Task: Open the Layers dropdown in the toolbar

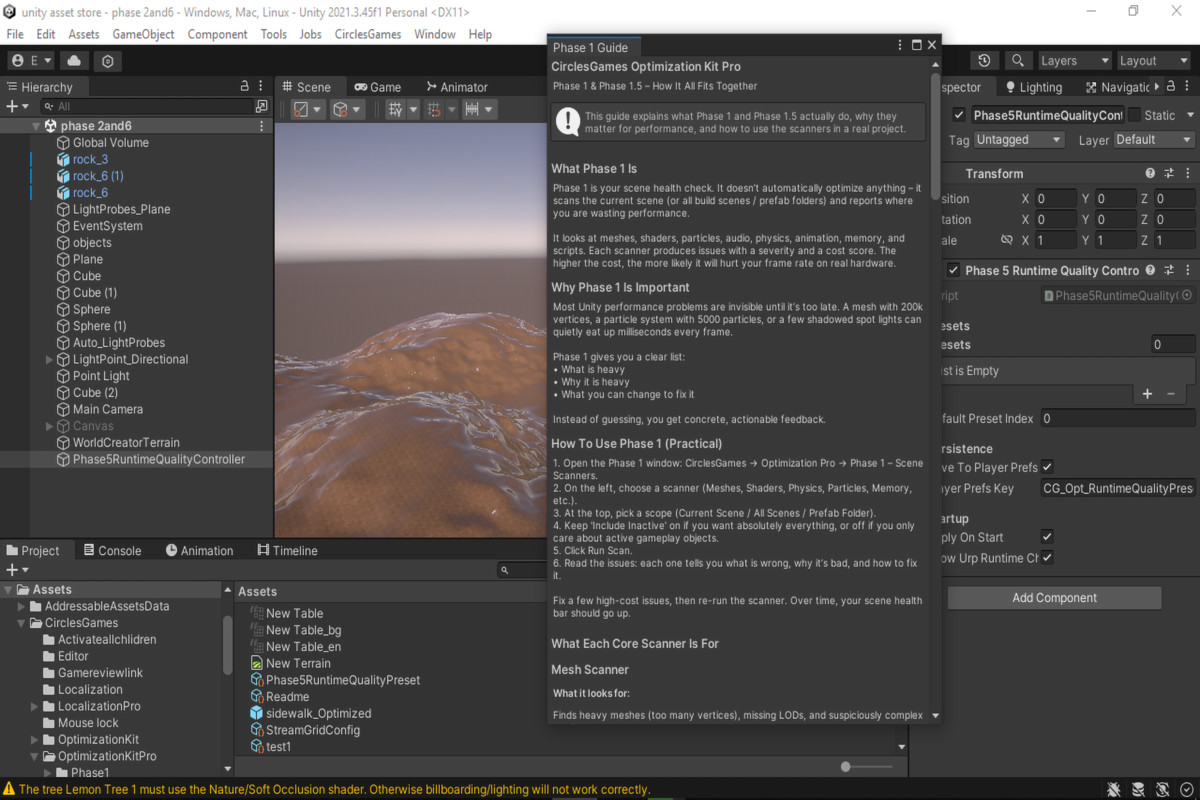Action: click(x=1073, y=61)
